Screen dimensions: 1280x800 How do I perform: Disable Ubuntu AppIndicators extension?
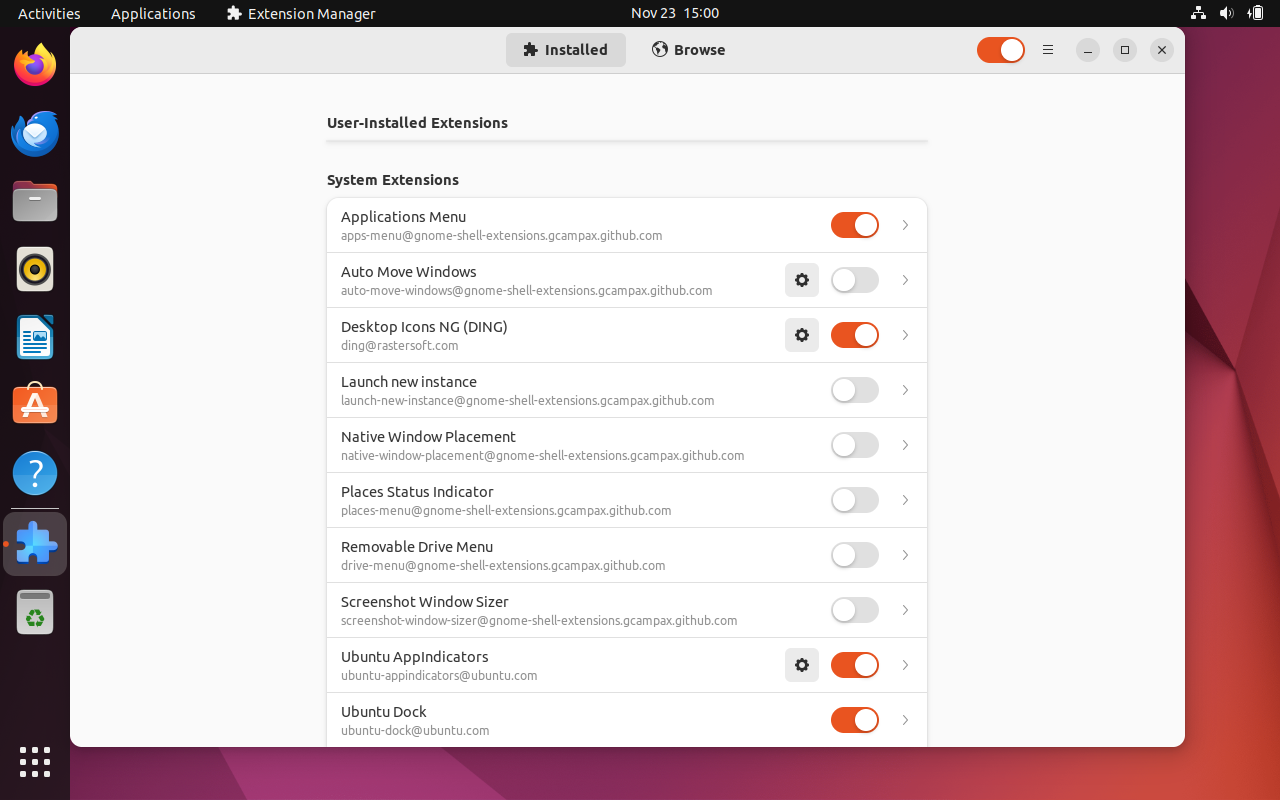855,665
